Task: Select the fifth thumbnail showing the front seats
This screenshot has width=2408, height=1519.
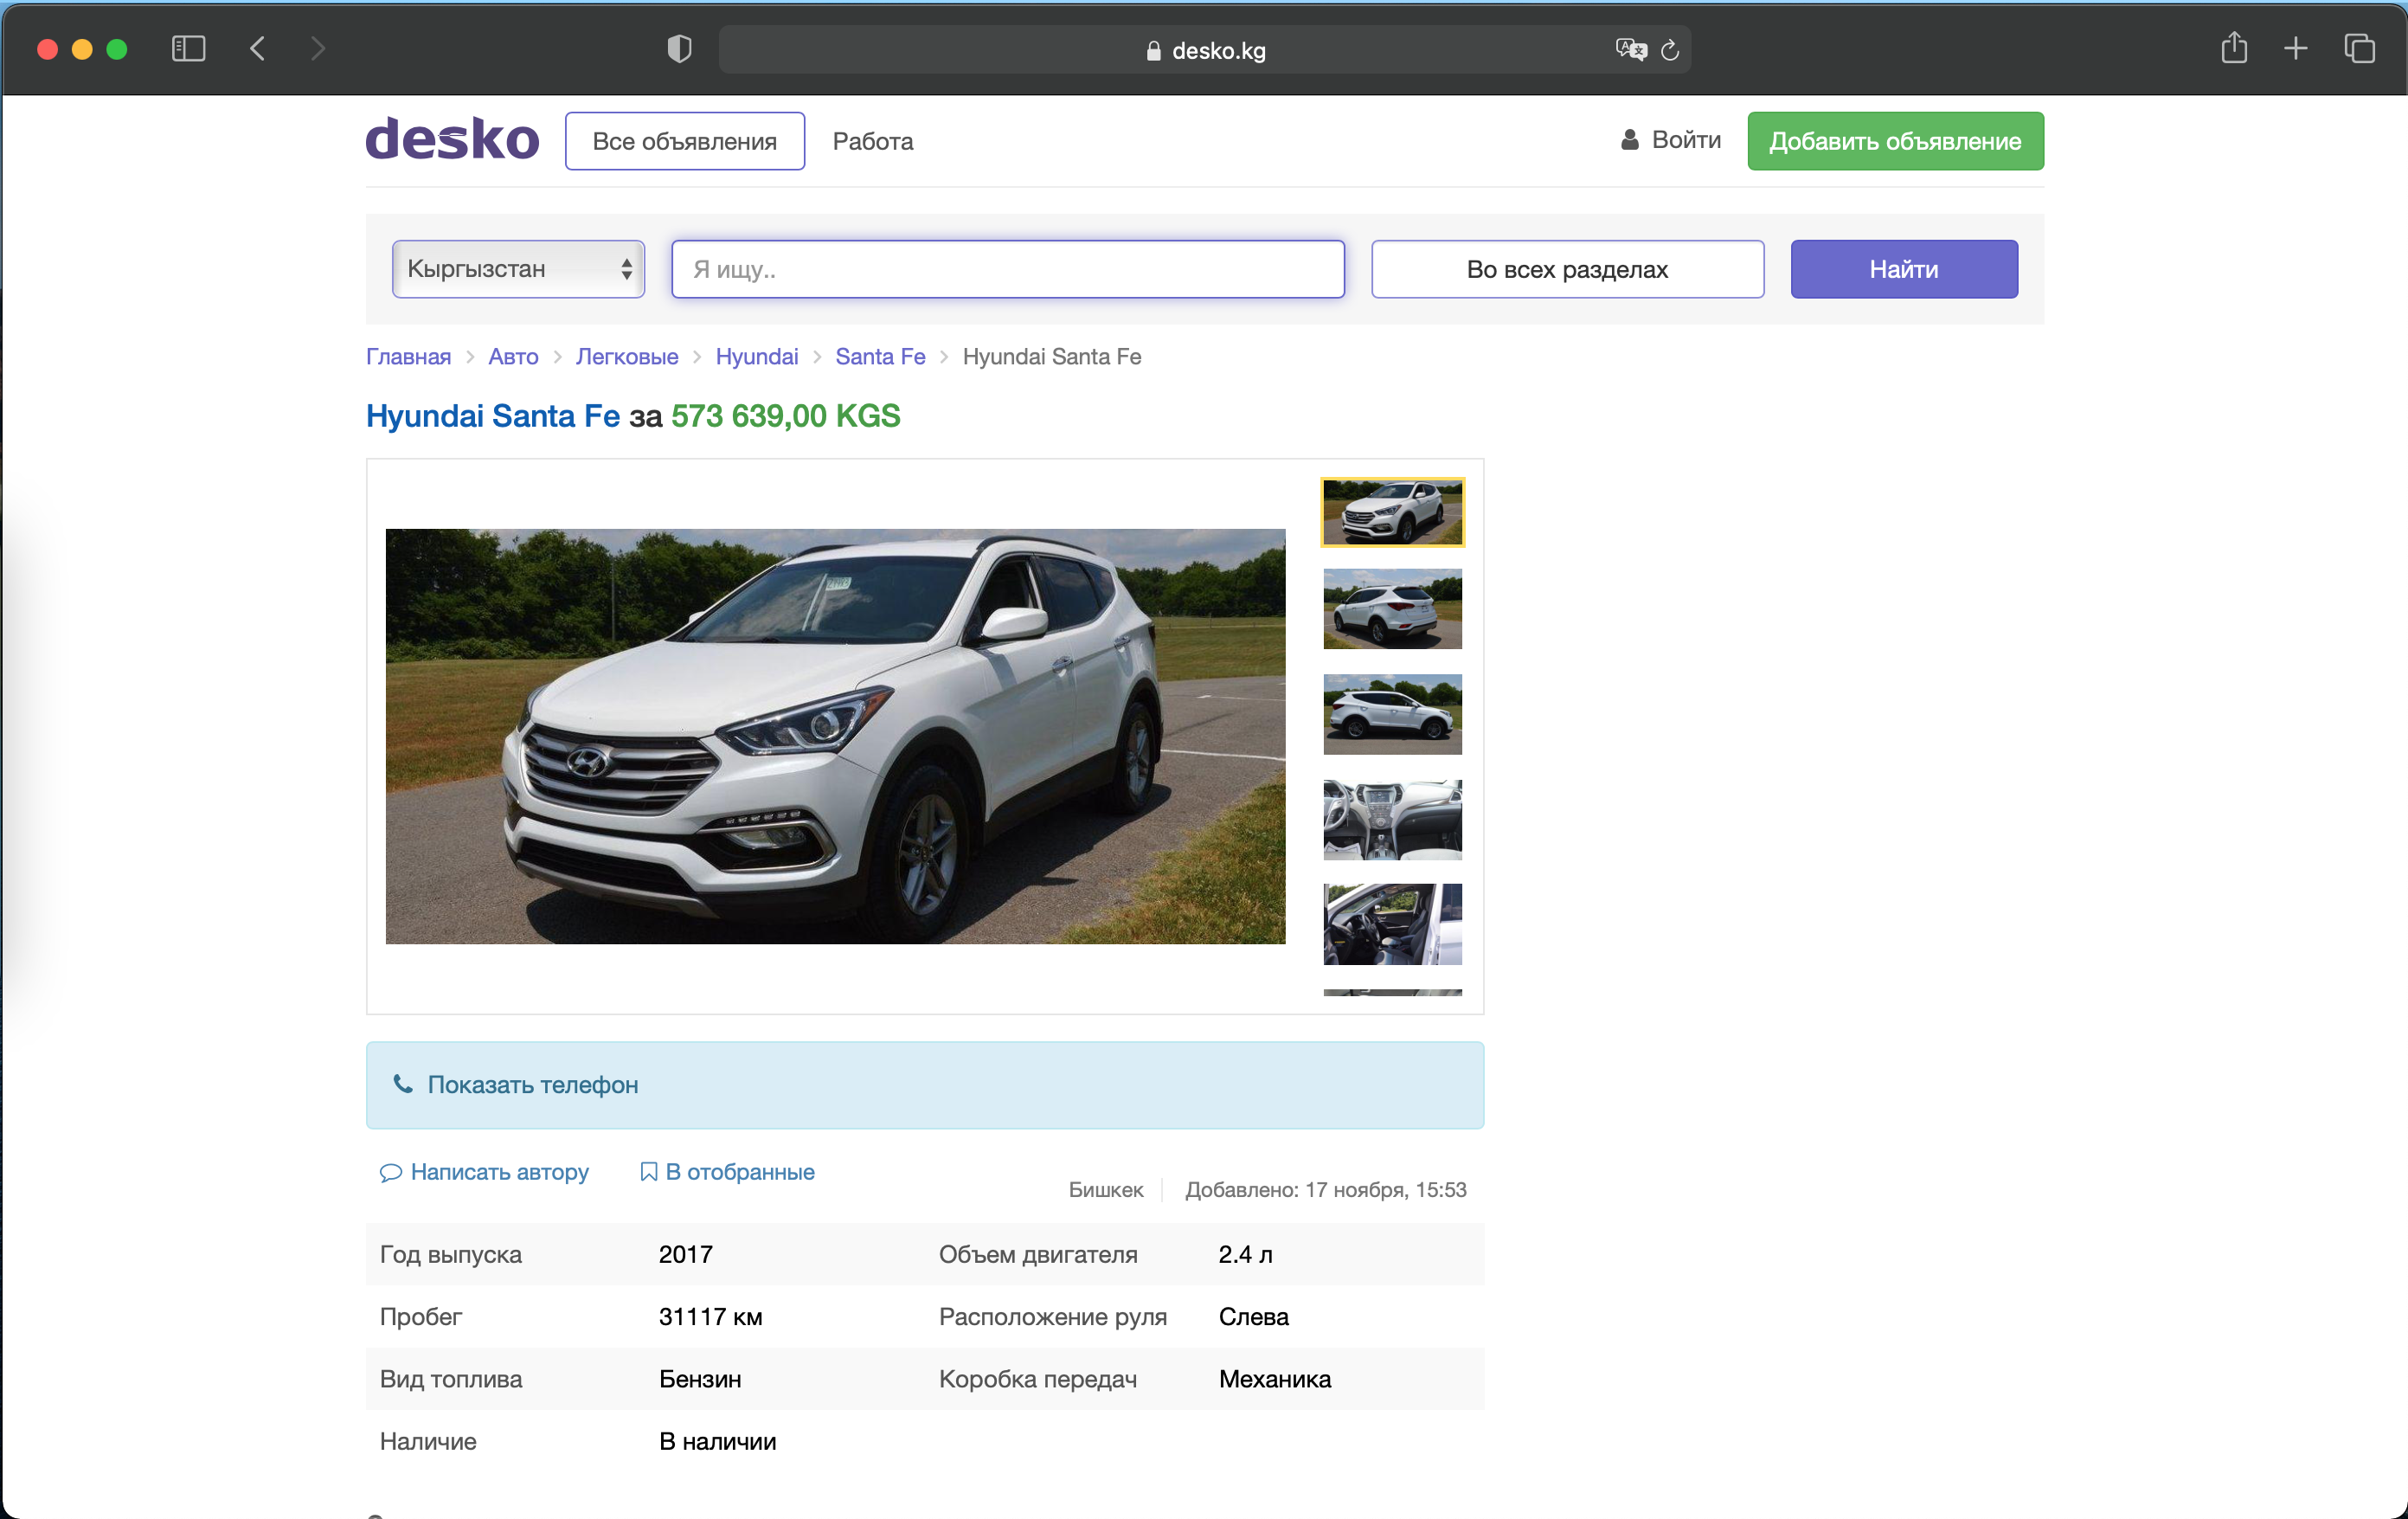Action: [1392, 924]
